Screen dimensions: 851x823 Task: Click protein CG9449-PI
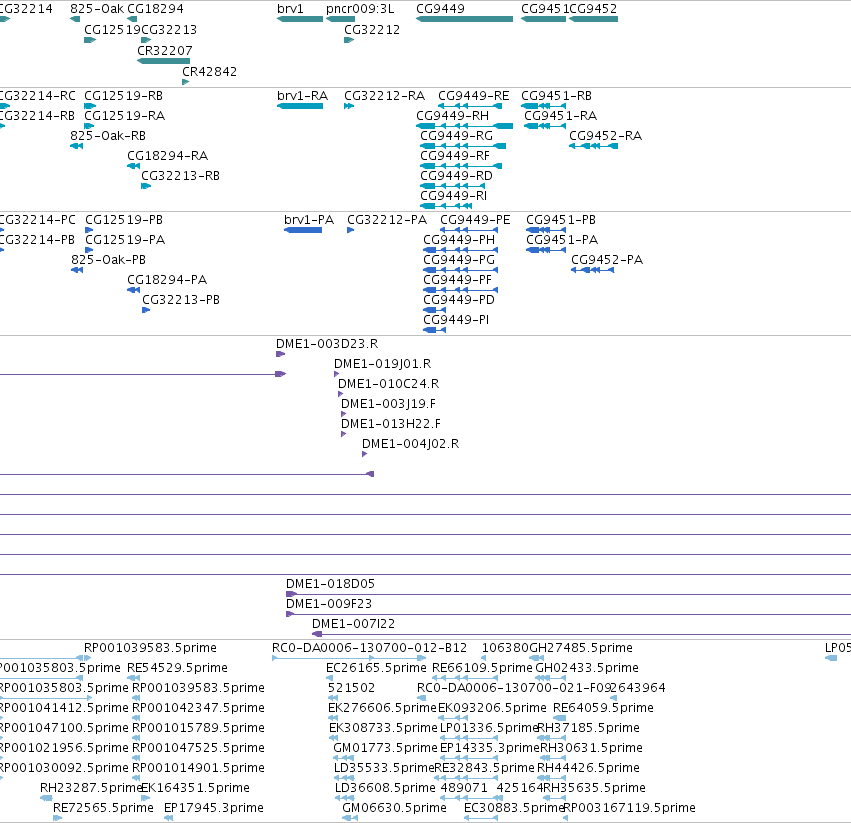coord(434,330)
